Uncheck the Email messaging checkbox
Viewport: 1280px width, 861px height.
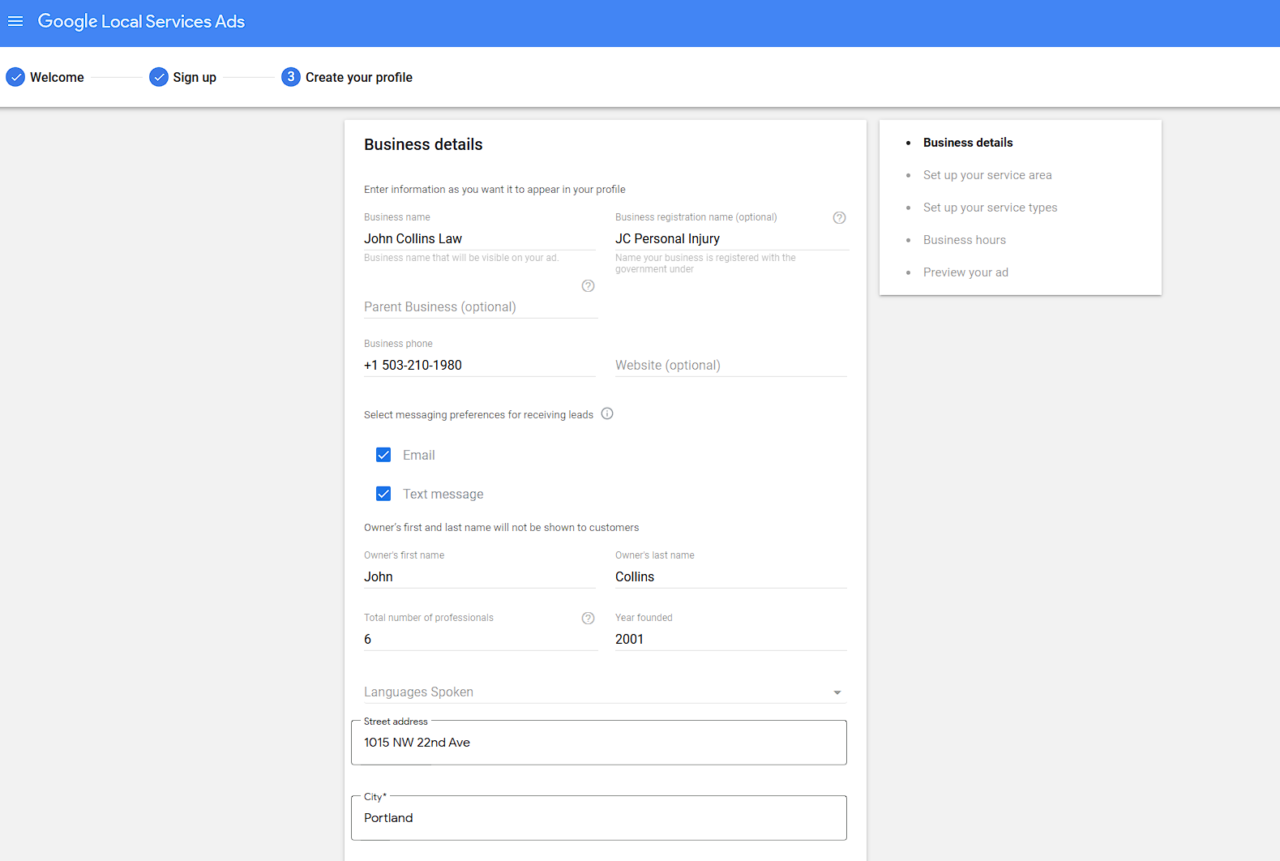383,455
